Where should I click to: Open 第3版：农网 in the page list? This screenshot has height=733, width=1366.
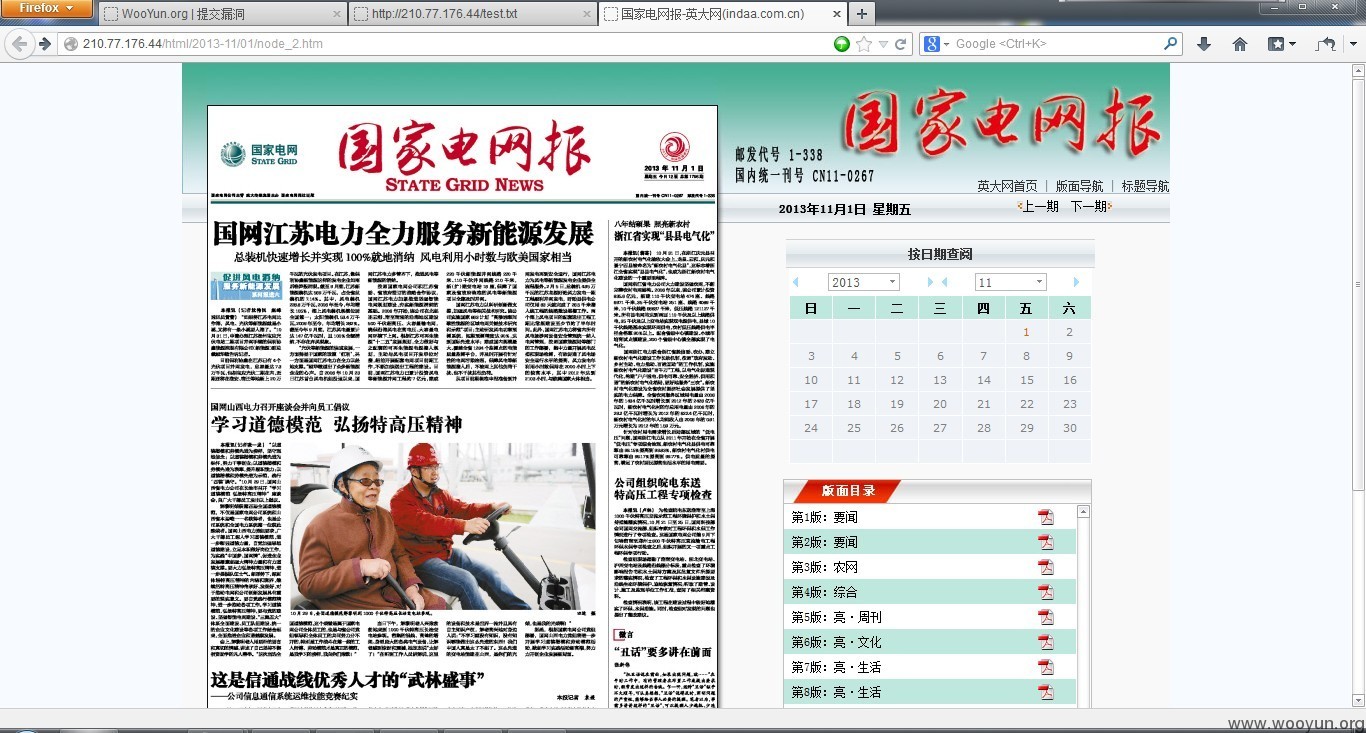pyautogui.click(x=825, y=567)
